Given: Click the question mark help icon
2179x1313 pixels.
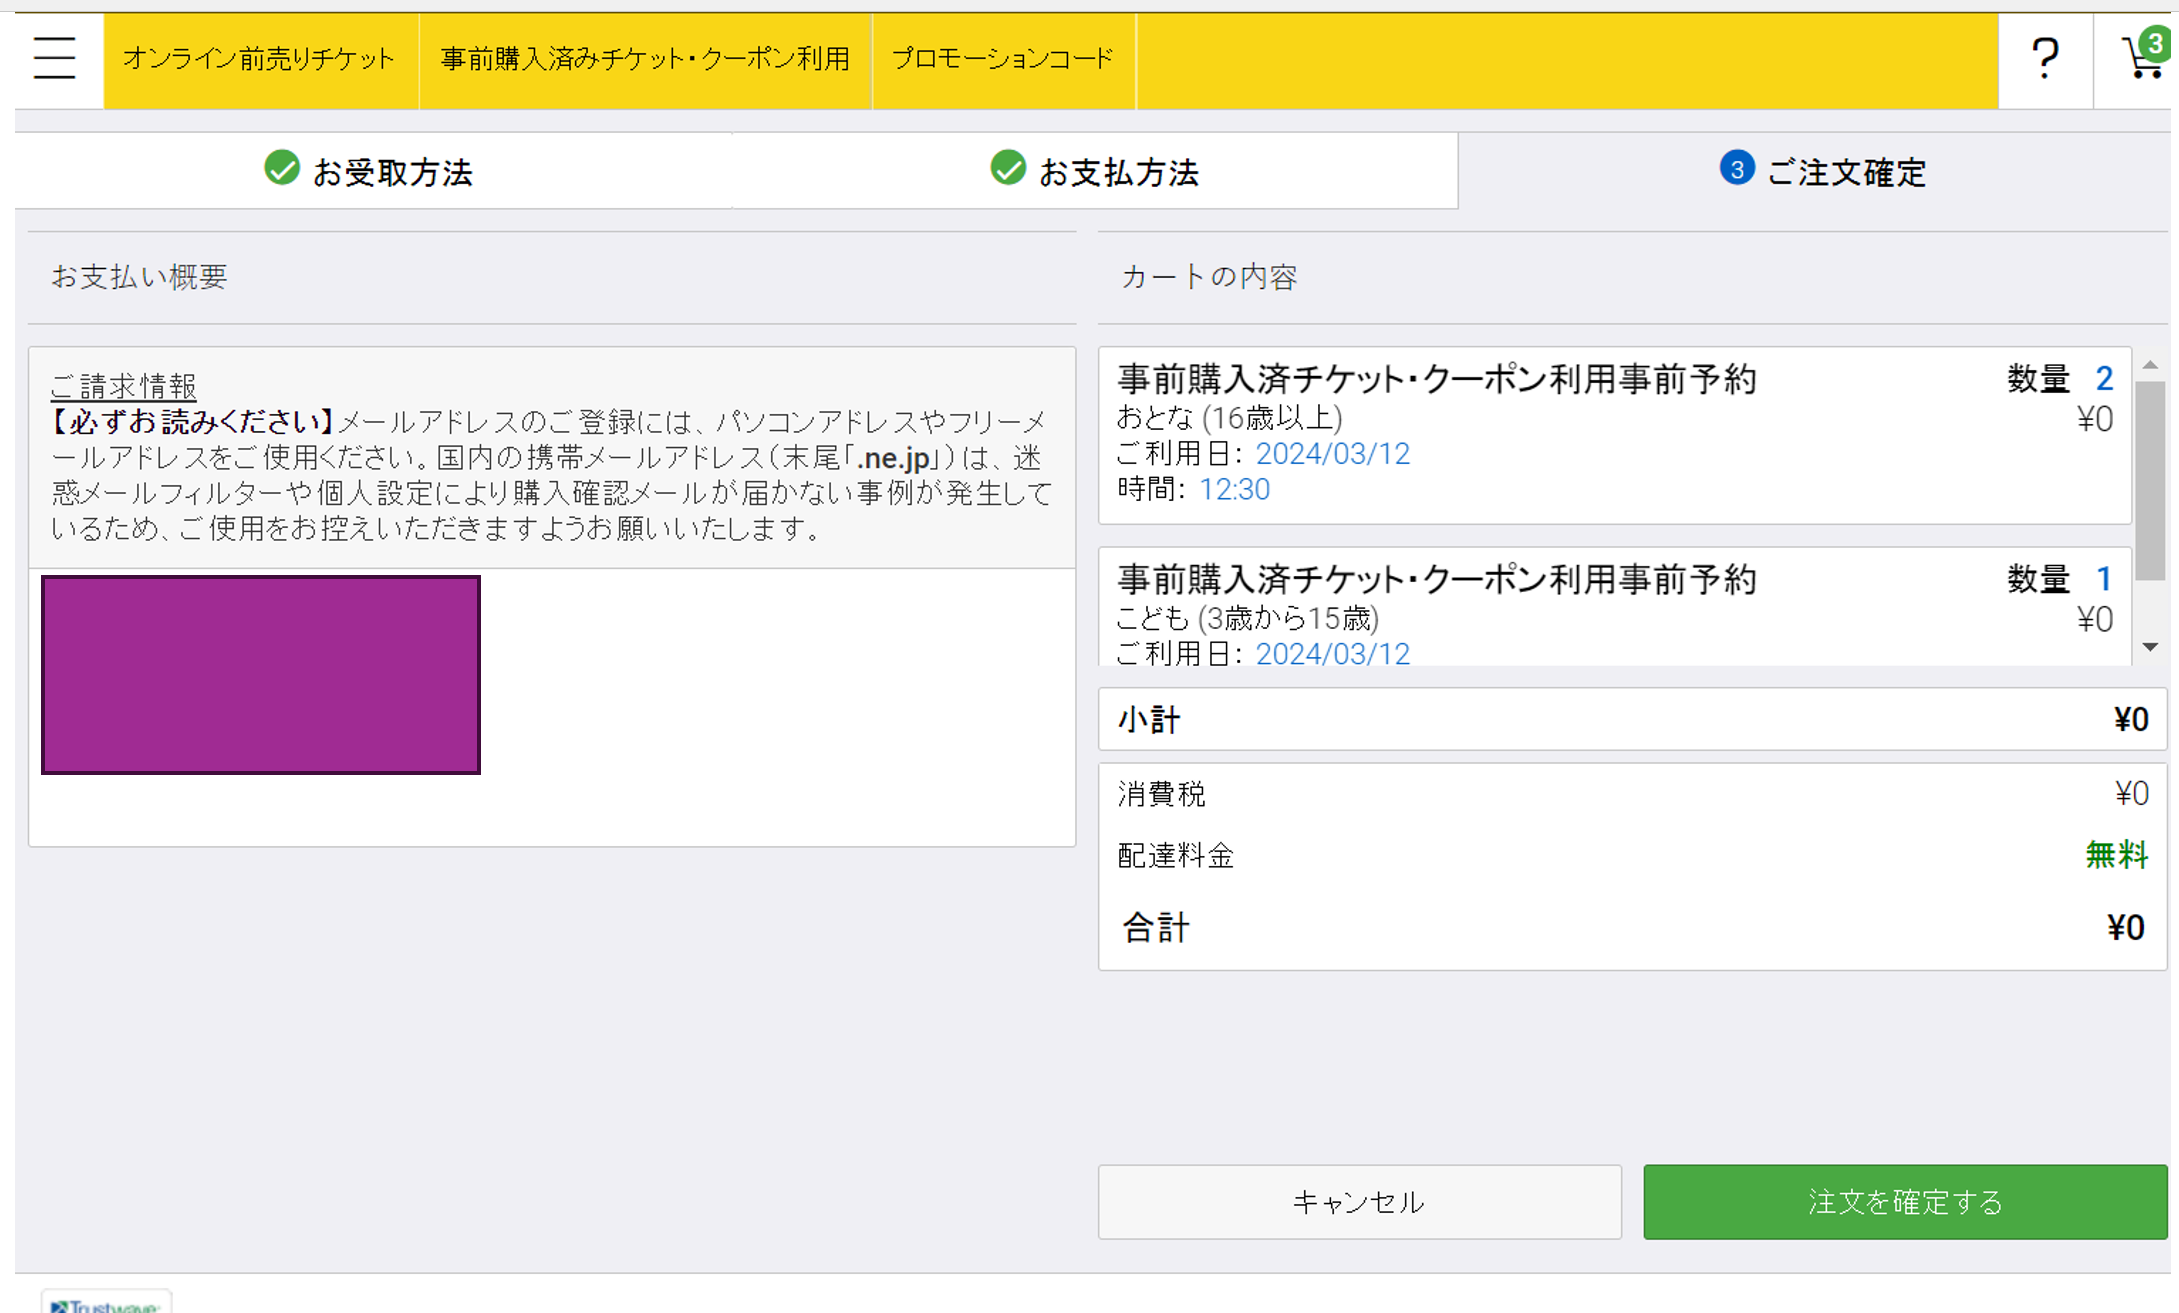Looking at the screenshot, I should [x=2045, y=58].
